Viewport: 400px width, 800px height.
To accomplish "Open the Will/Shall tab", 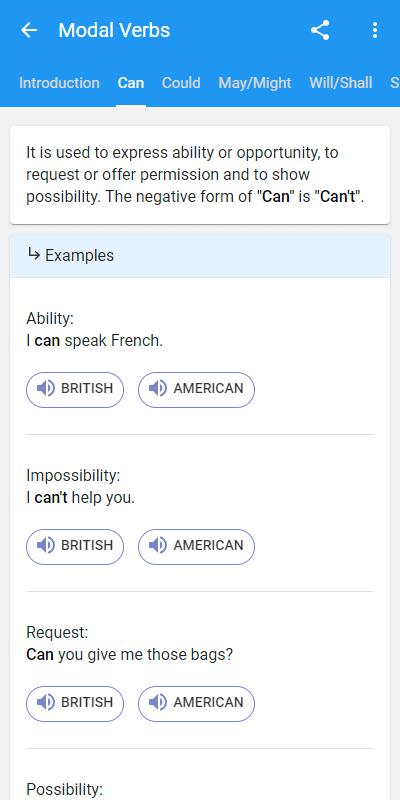I will click(341, 83).
